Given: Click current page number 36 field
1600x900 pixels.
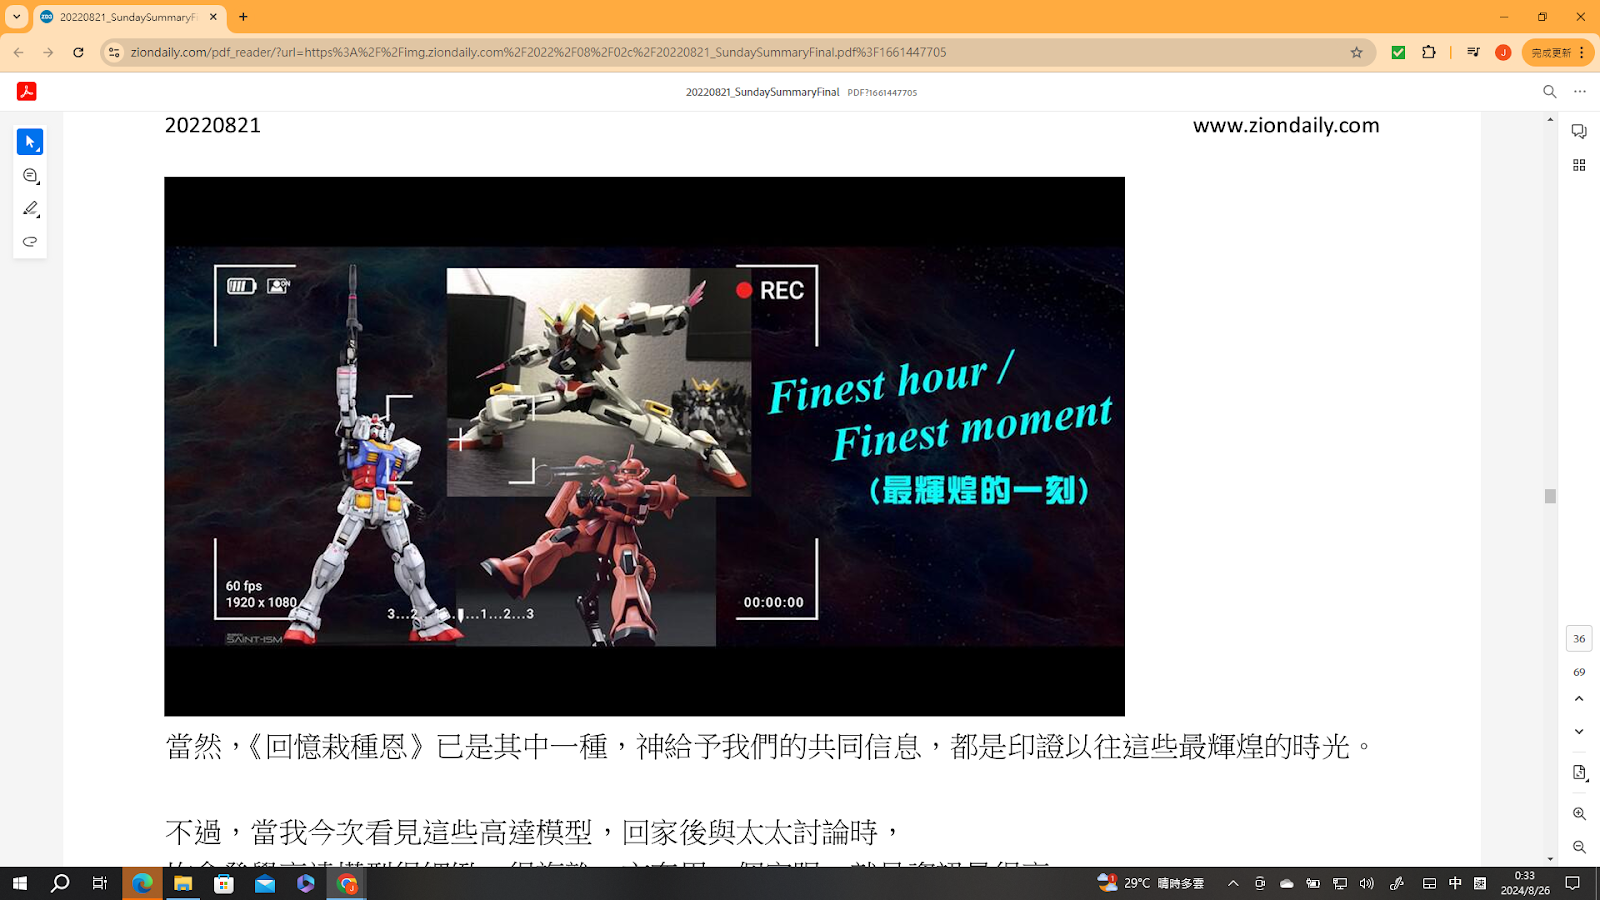Looking at the screenshot, I should click(1579, 638).
